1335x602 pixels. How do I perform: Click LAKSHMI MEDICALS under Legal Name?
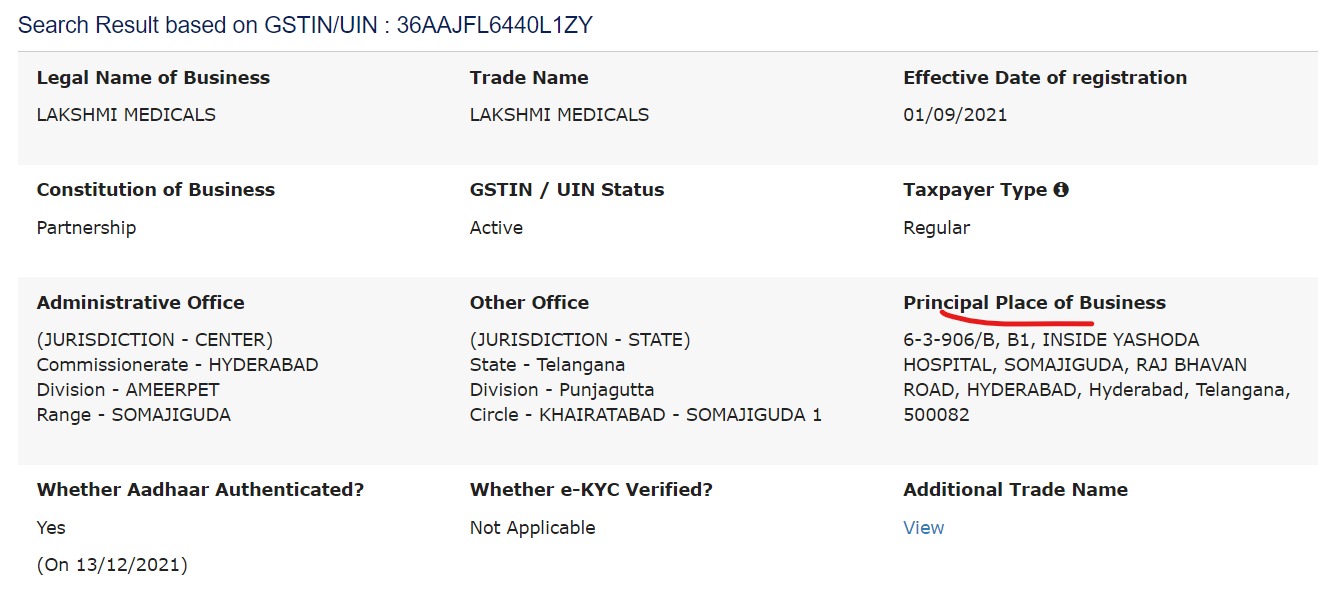click(x=126, y=115)
